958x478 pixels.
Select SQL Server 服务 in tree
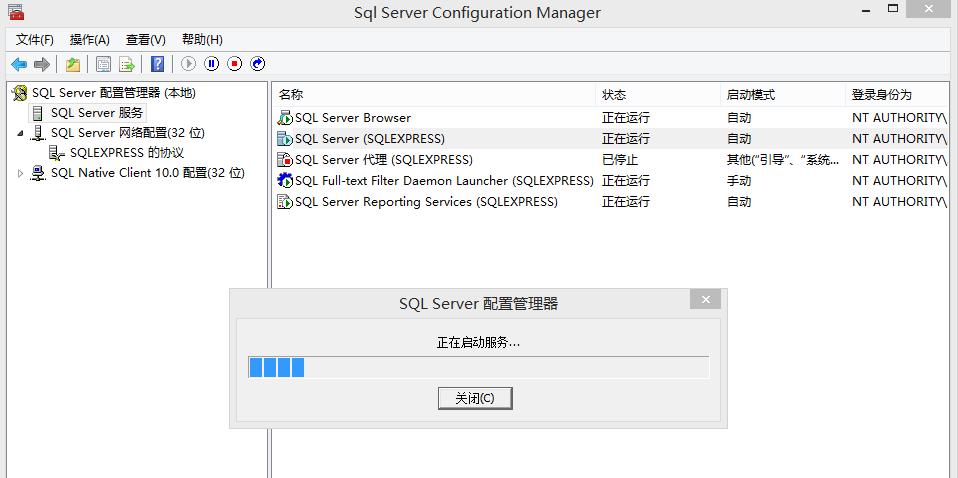point(97,113)
